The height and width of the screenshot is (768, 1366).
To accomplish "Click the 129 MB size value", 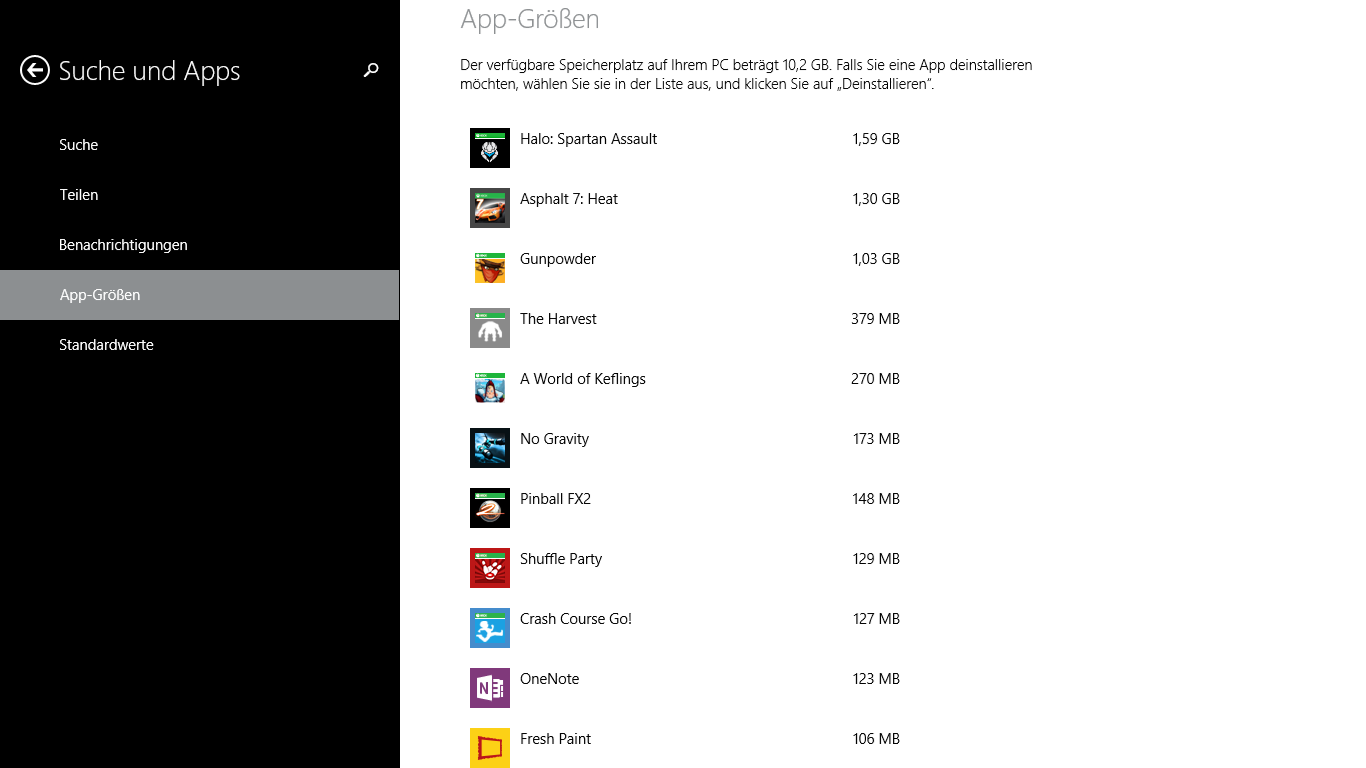I will (x=876, y=559).
